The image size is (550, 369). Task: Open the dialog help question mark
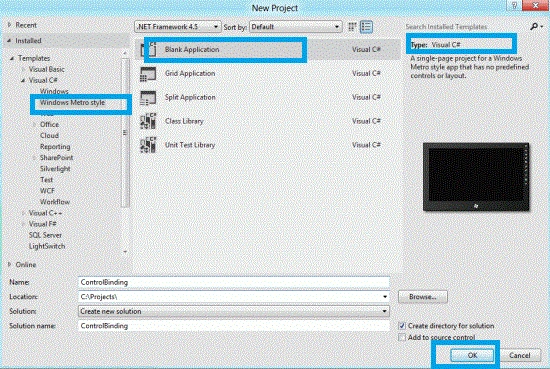[514, 5]
